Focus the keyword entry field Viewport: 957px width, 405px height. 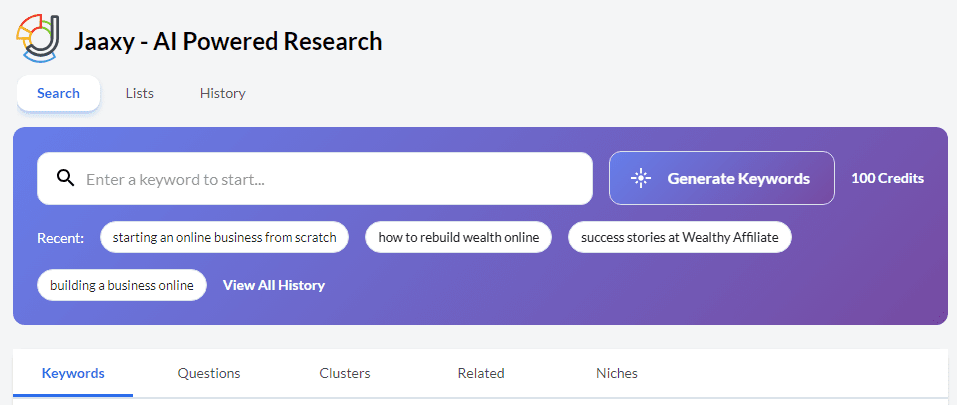(x=330, y=179)
